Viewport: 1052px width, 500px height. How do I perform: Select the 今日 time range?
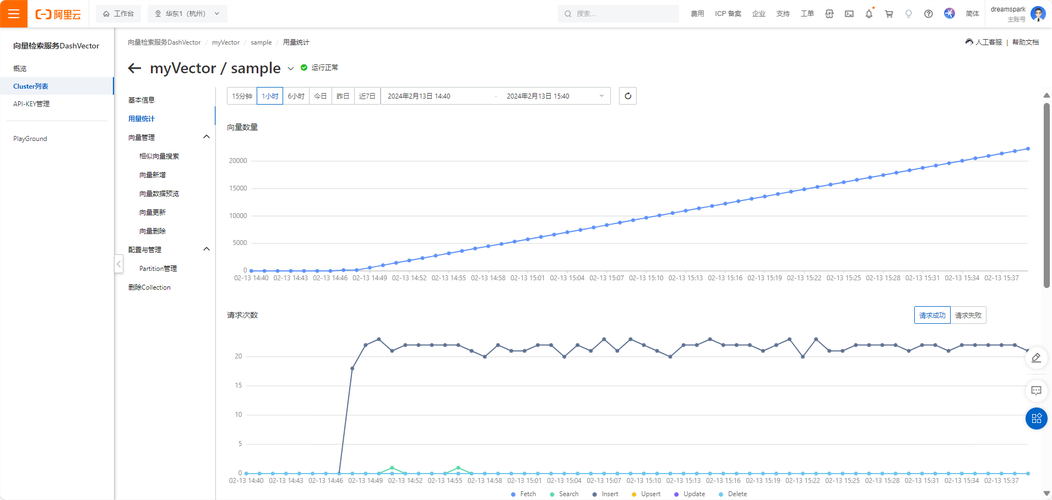click(321, 96)
